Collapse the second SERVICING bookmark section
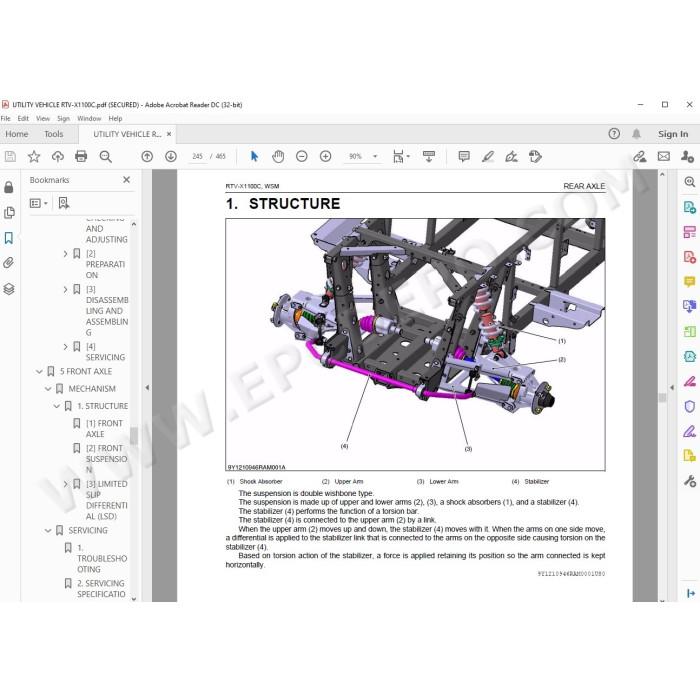 [48, 530]
